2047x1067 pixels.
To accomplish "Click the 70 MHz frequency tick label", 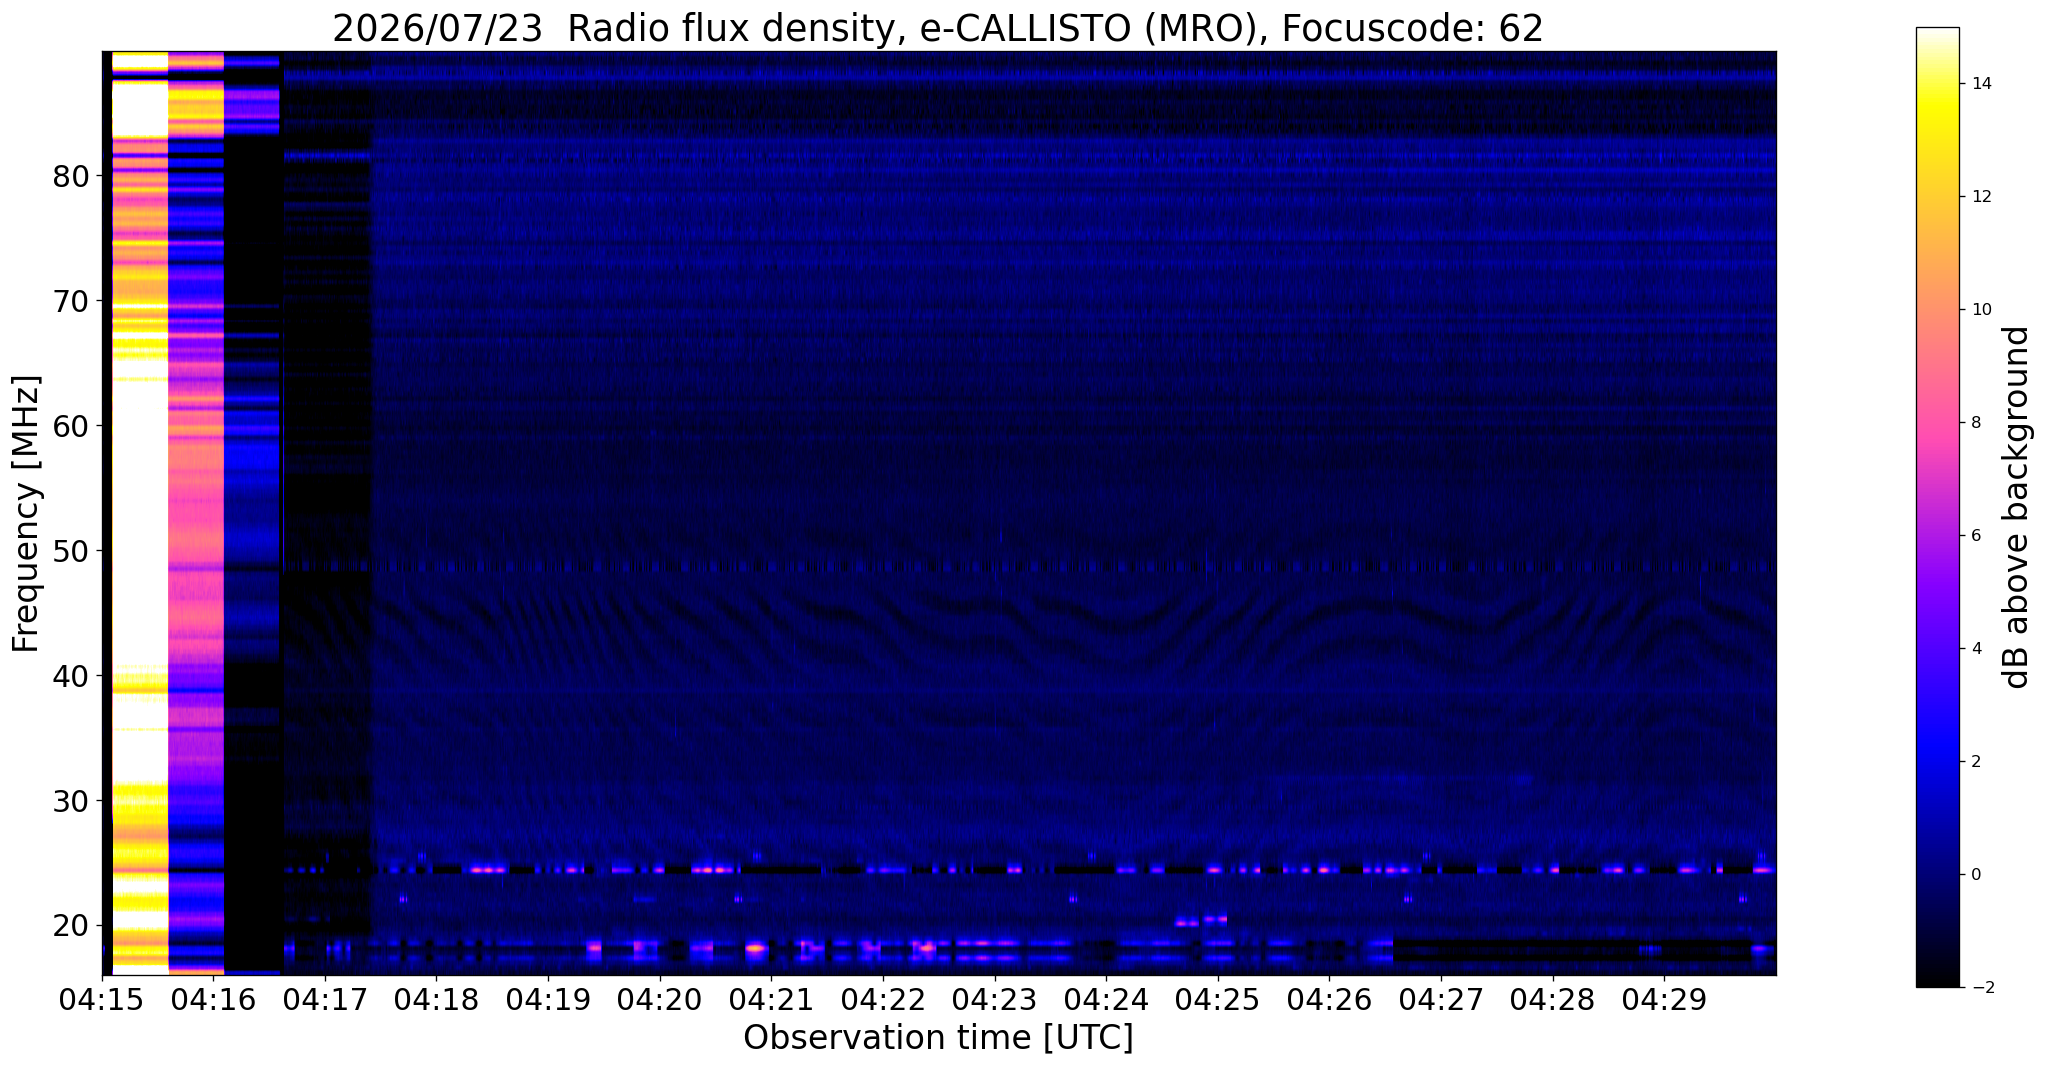I will 71,301.
